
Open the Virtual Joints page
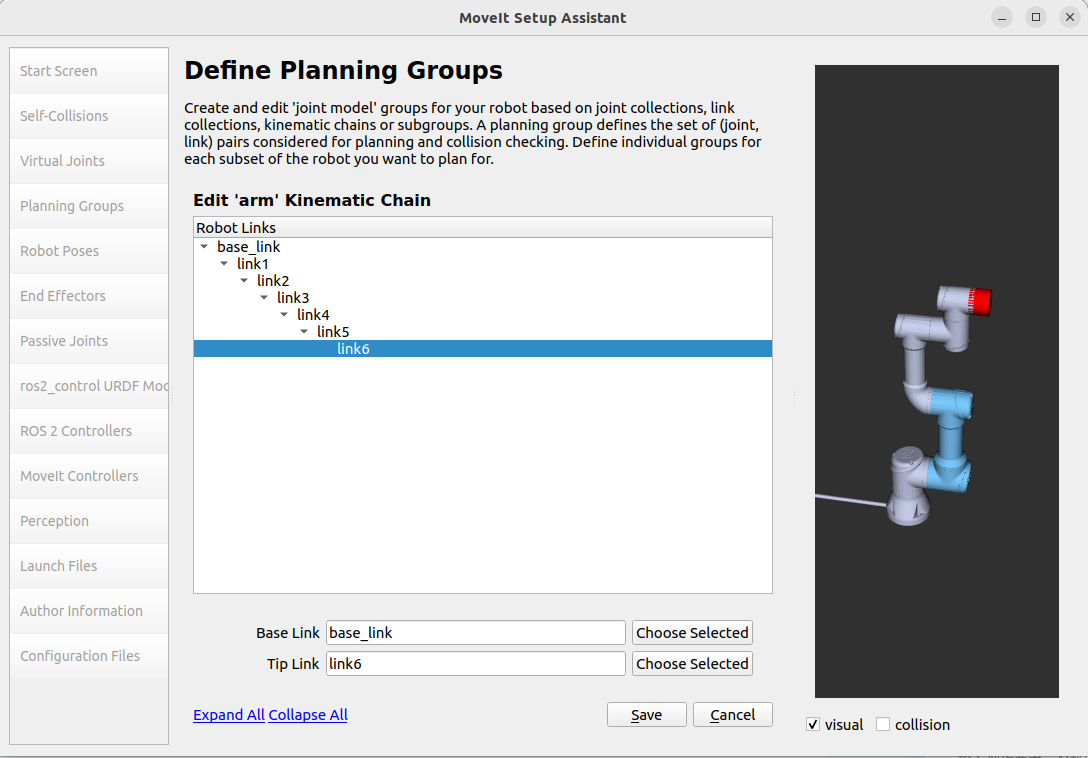click(89, 161)
